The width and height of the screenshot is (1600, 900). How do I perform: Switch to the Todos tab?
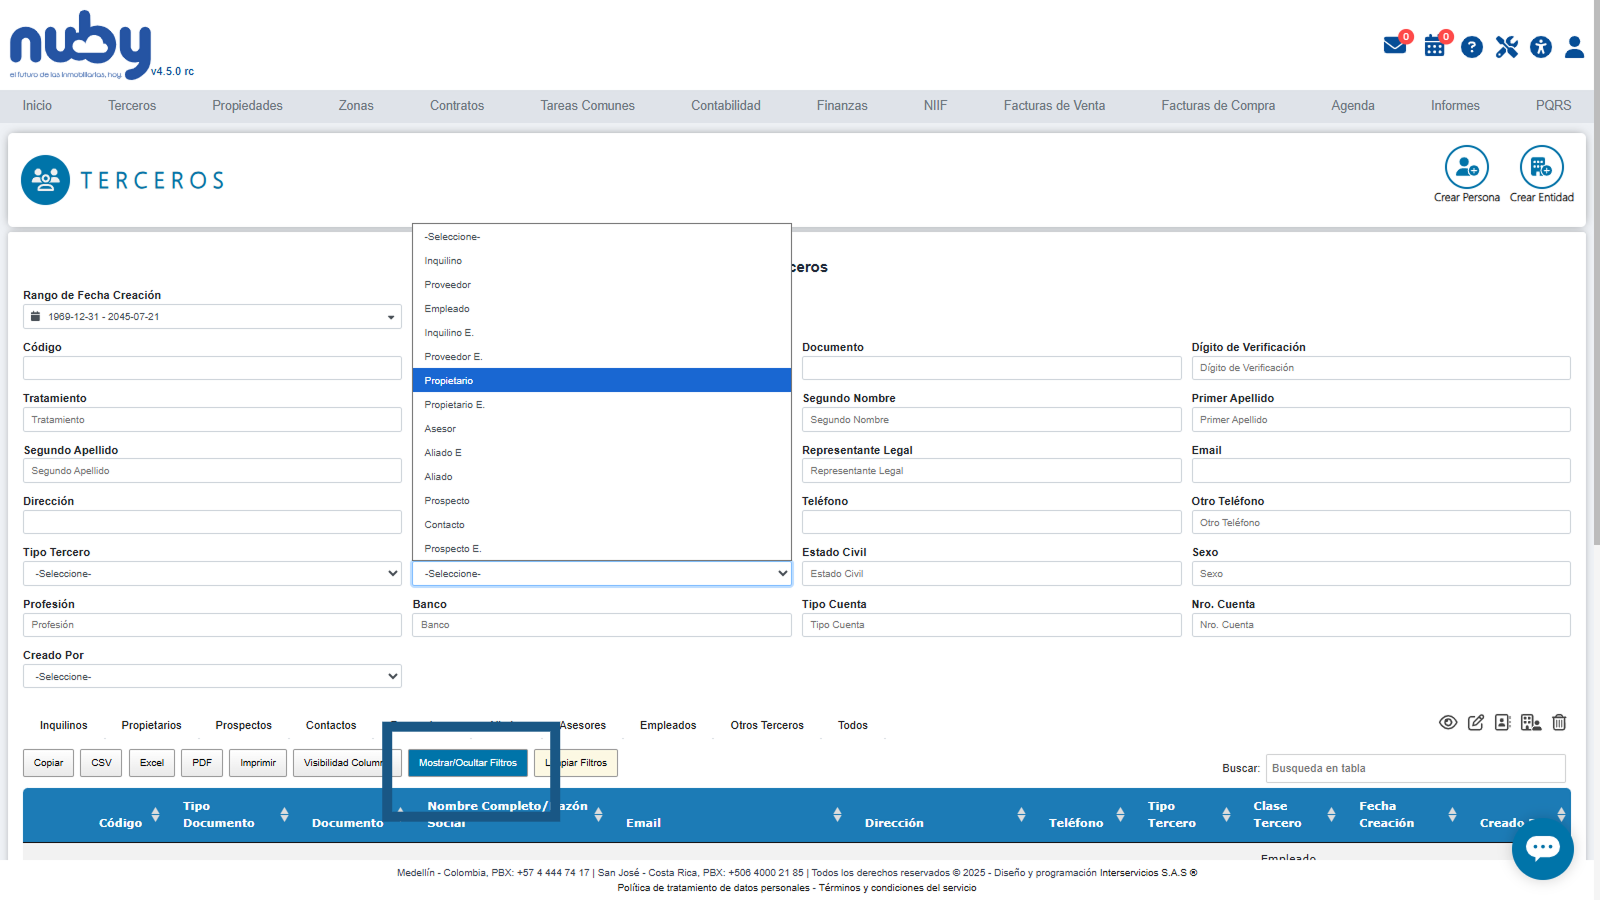[853, 726]
